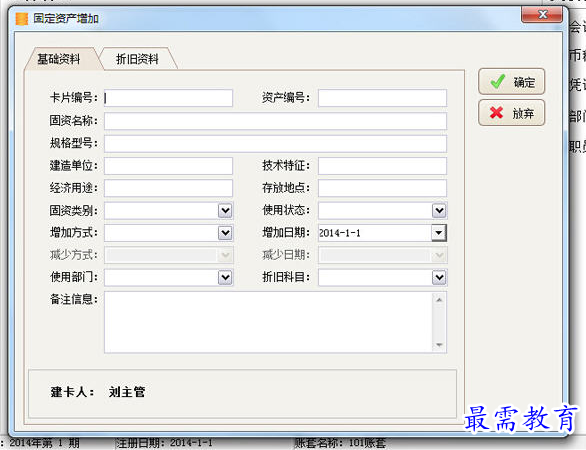Viewport: 586px width, 450px height.
Task: Click the 确定 confirm button
Action: [x=511, y=81]
